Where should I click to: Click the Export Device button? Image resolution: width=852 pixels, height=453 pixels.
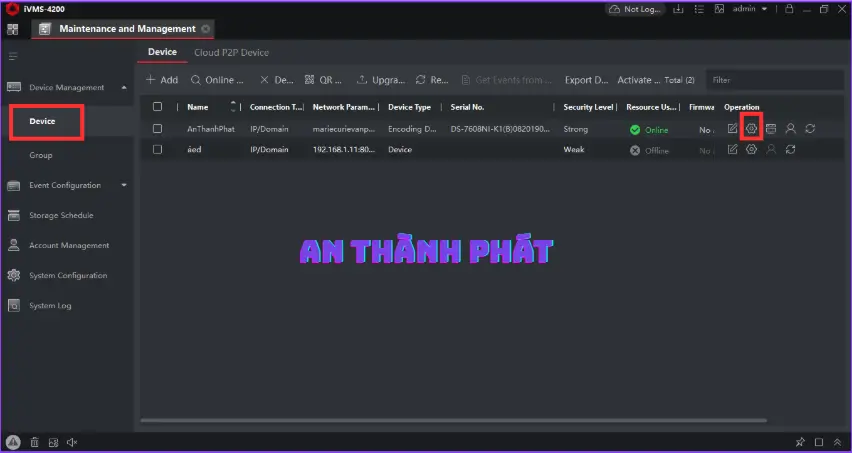point(586,80)
